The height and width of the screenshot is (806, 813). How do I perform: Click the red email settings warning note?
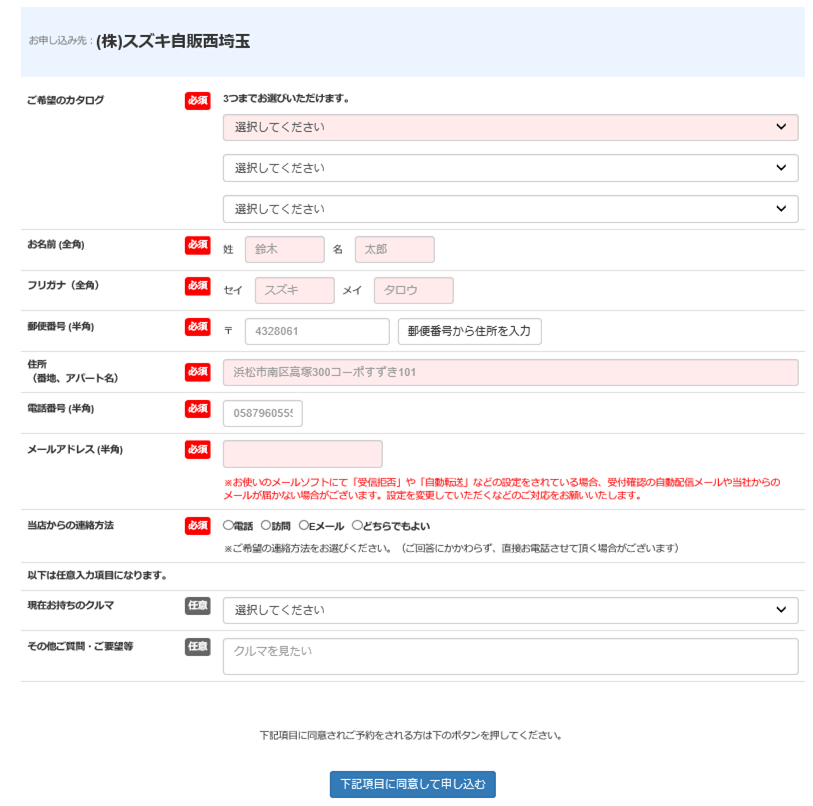click(502, 489)
